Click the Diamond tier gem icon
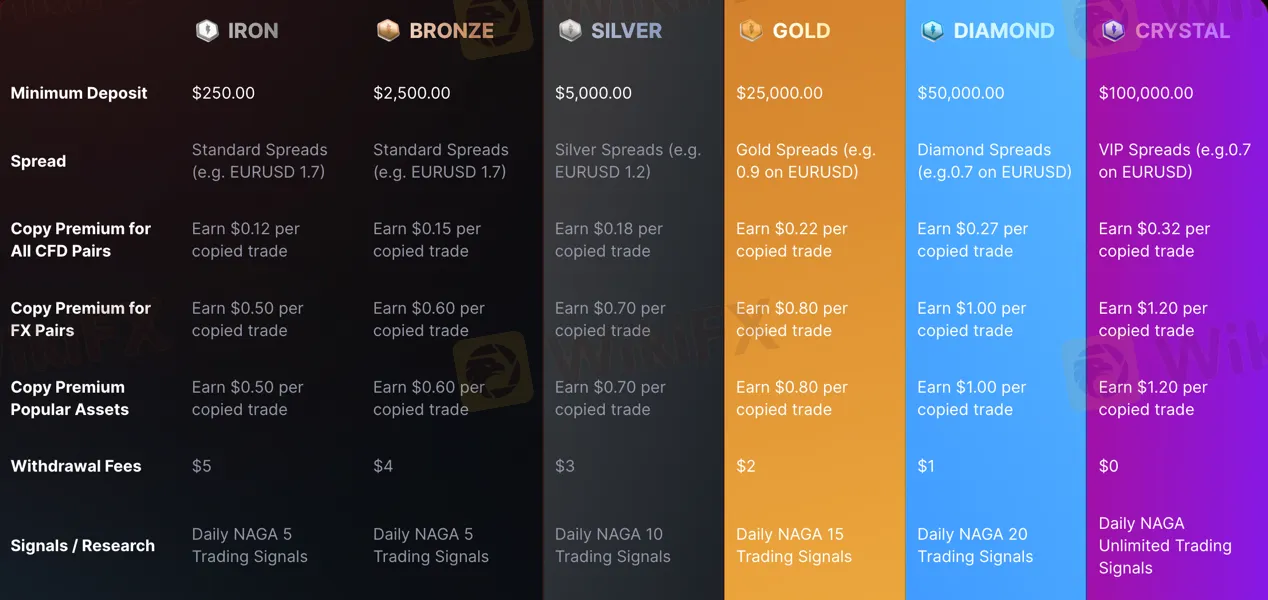 point(932,31)
